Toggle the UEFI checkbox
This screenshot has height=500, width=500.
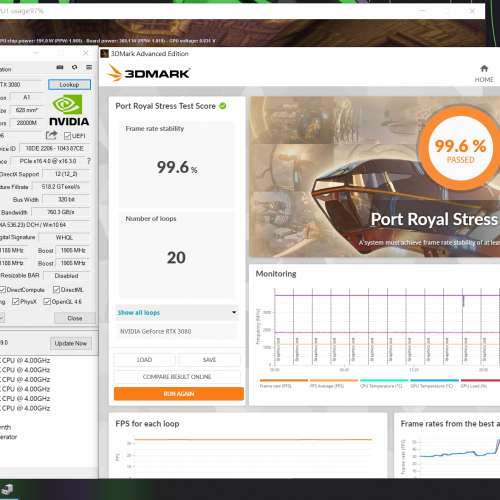coord(67,136)
